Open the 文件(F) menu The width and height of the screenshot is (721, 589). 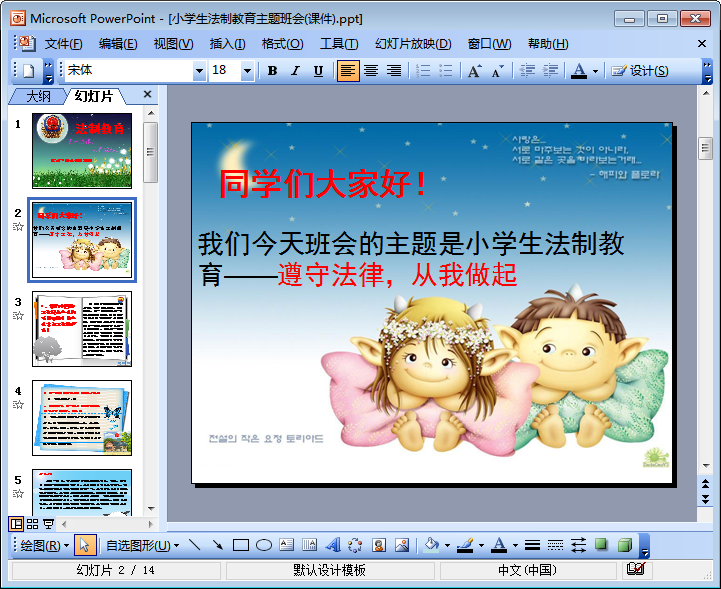[63, 44]
